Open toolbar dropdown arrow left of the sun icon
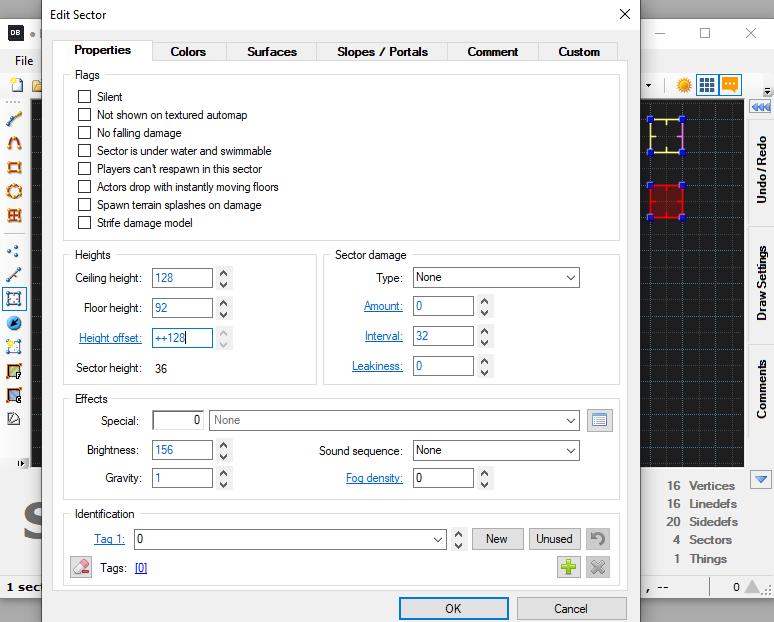The width and height of the screenshot is (774, 622). [648, 85]
